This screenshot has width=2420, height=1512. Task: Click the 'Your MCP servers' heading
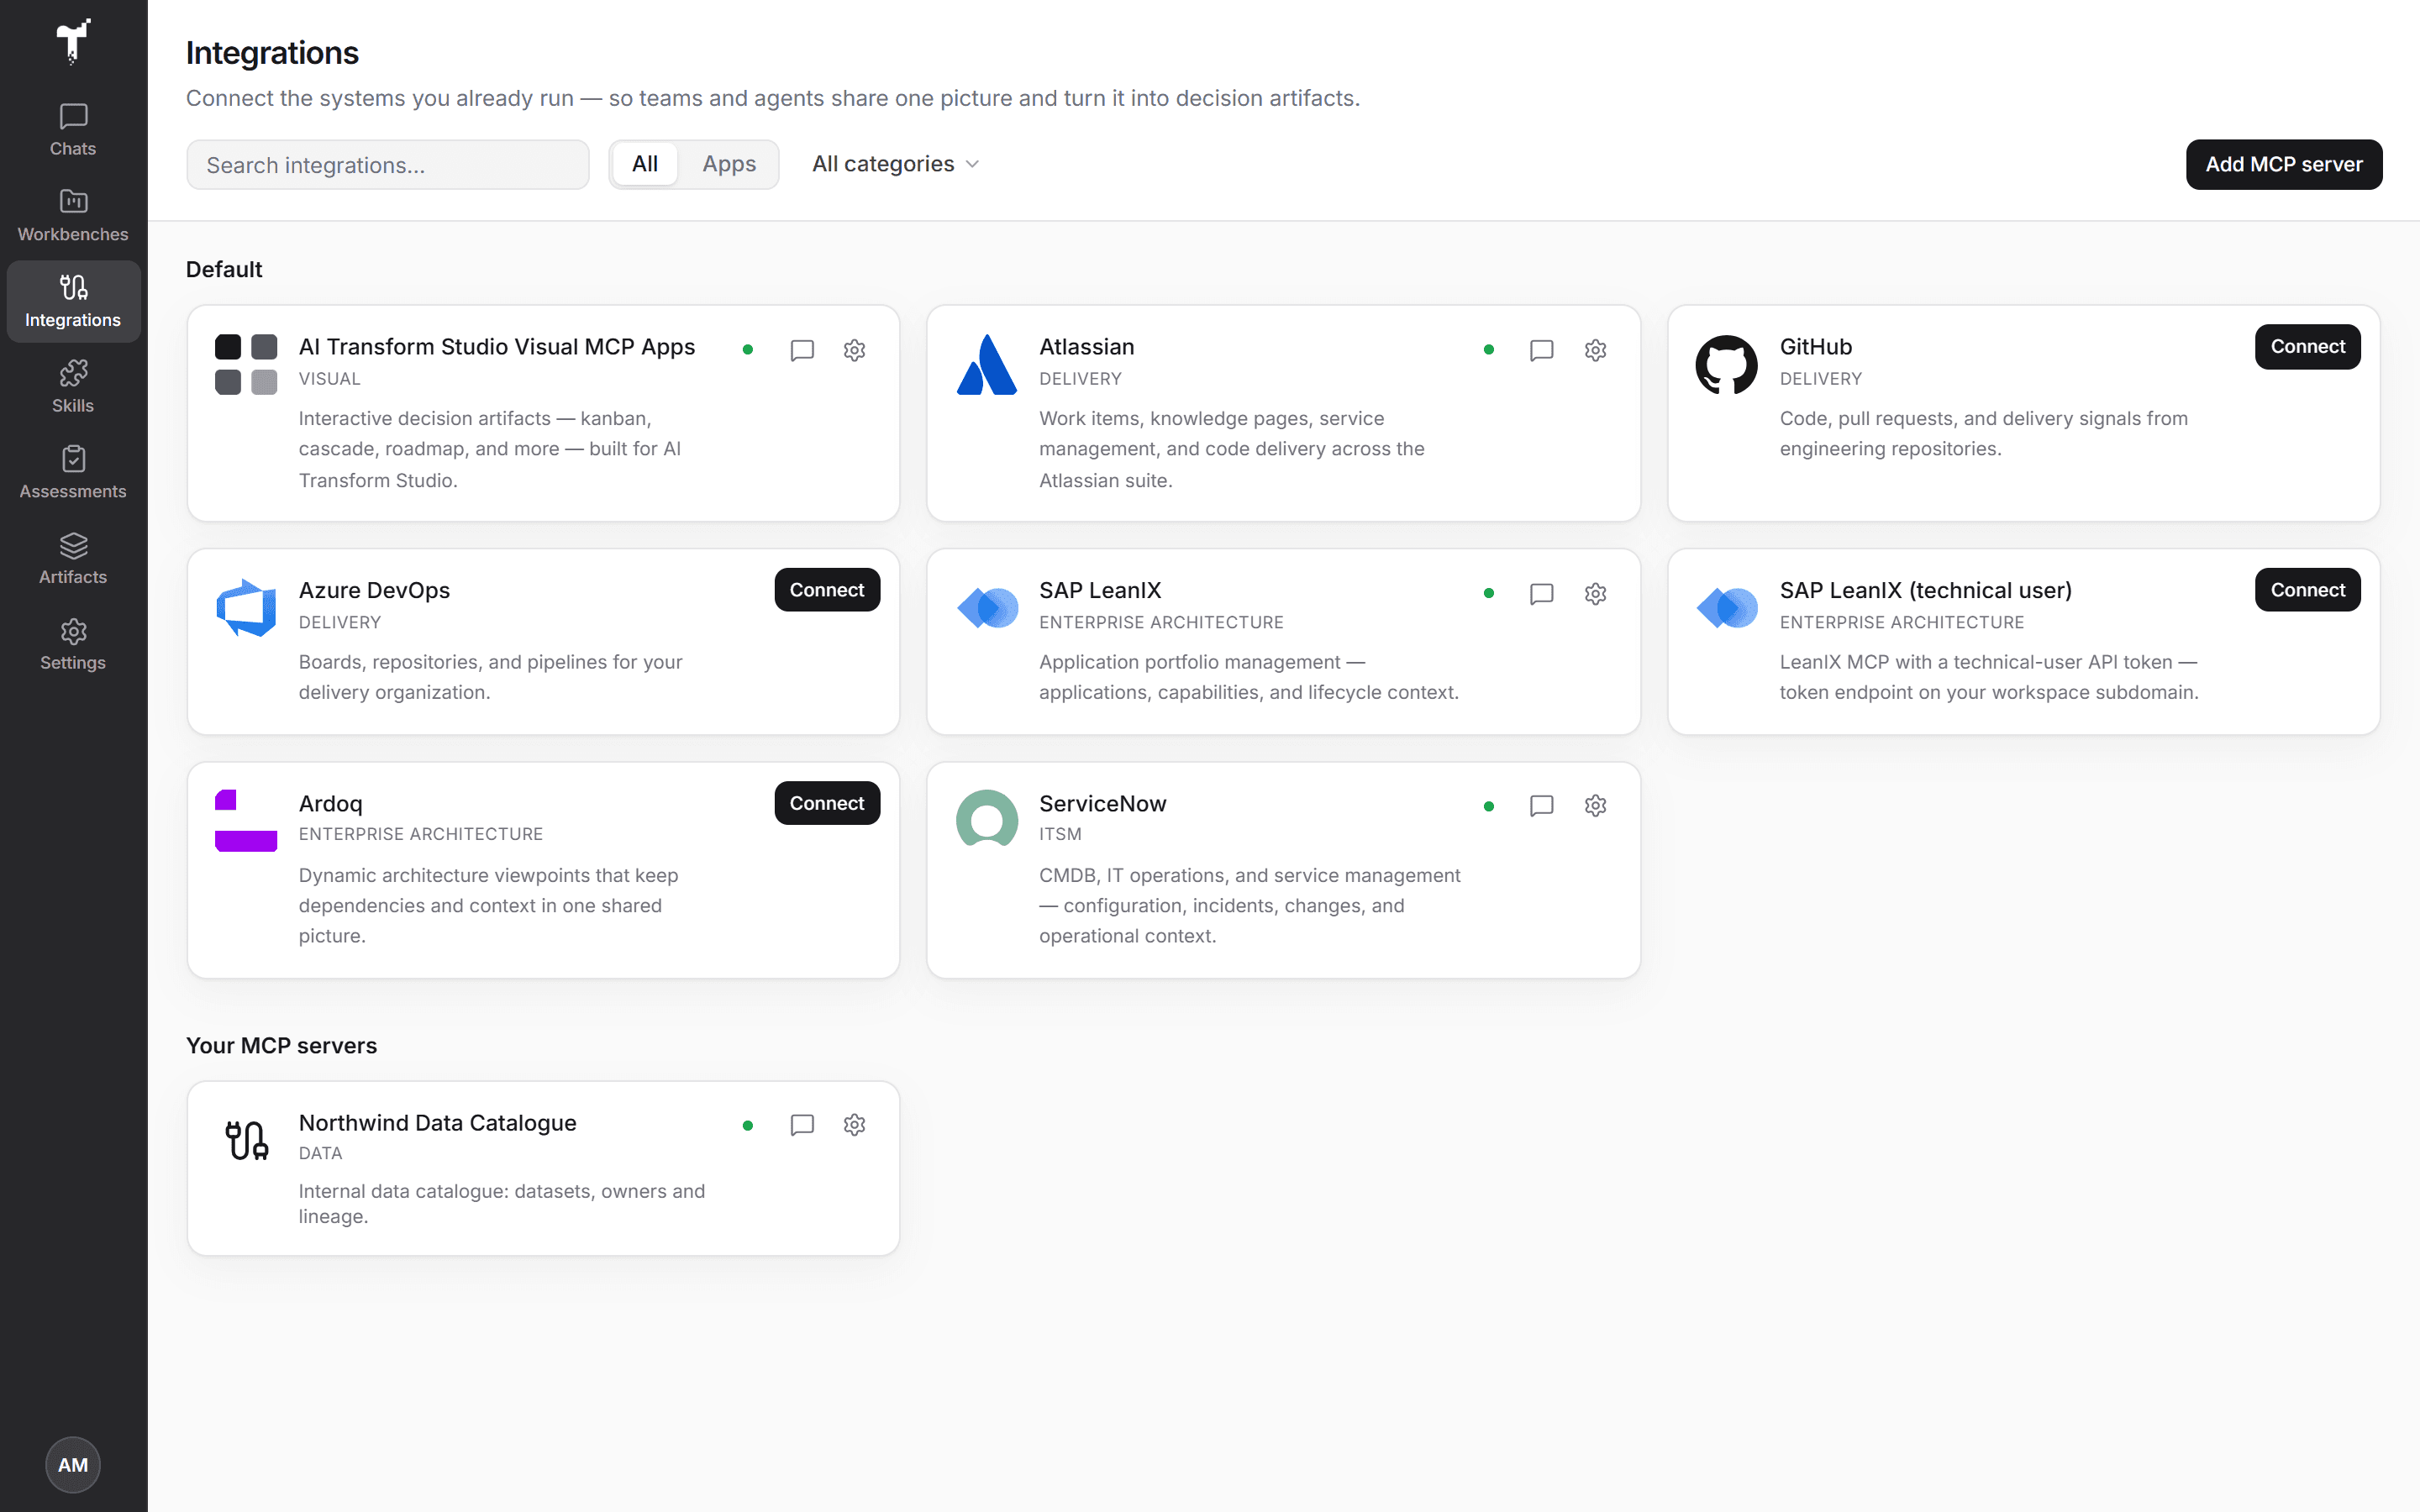click(282, 1046)
